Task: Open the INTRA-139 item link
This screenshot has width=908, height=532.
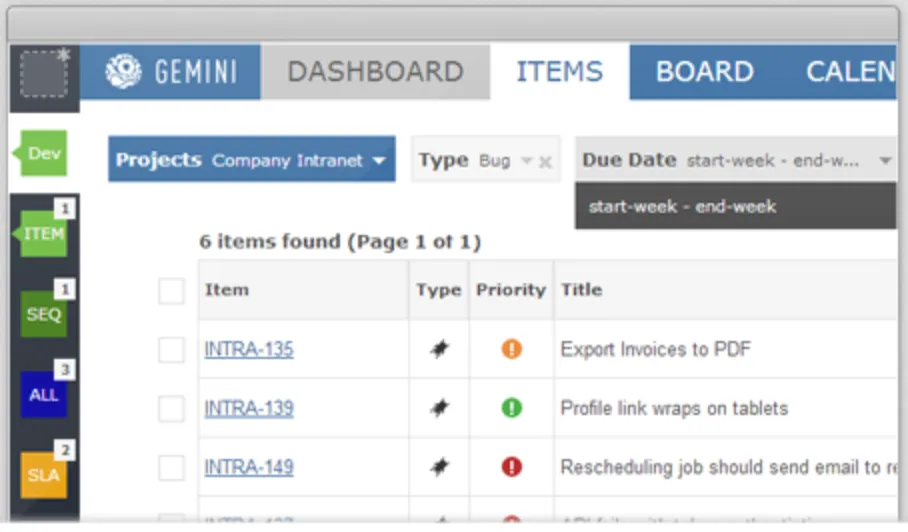Action: pyautogui.click(x=249, y=408)
